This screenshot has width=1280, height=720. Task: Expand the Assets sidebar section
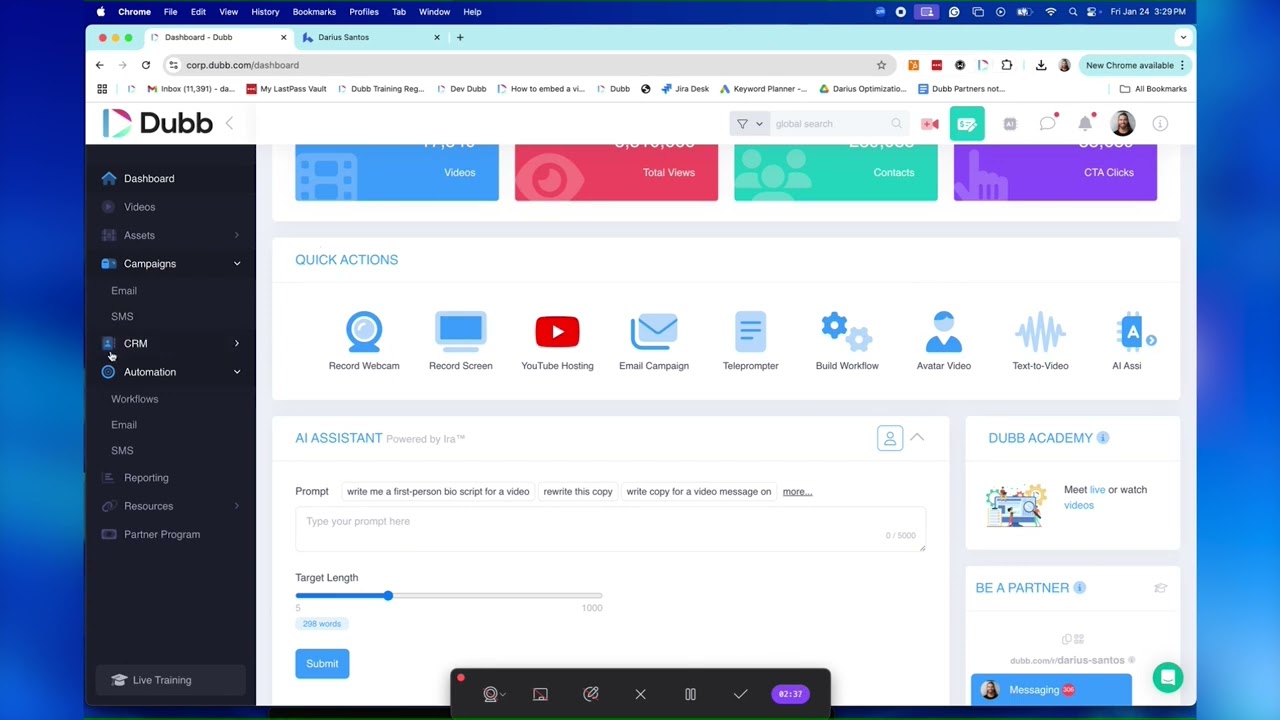(x=237, y=235)
